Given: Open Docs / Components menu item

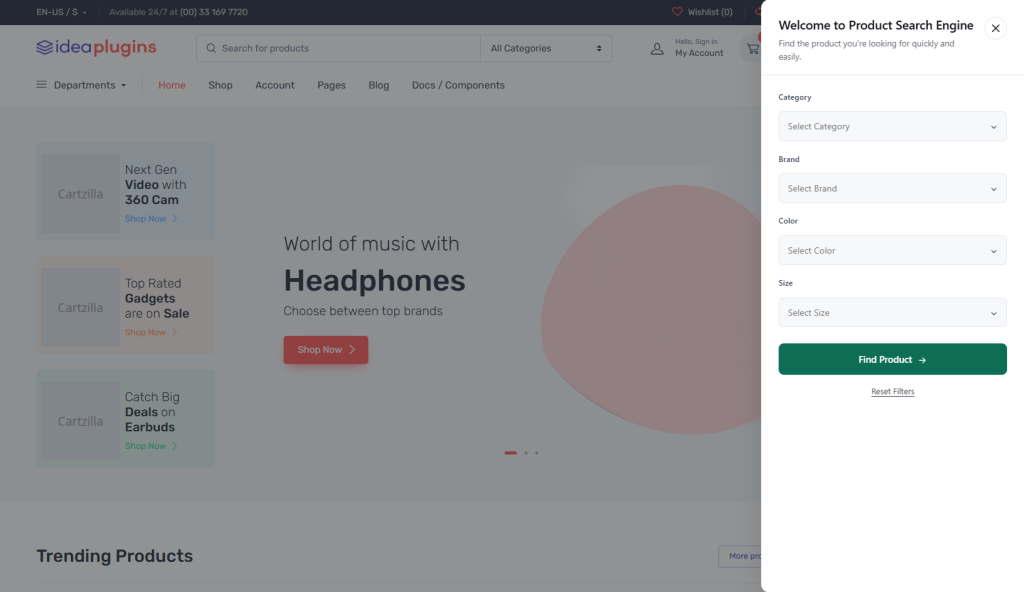Looking at the screenshot, I should point(458,85).
